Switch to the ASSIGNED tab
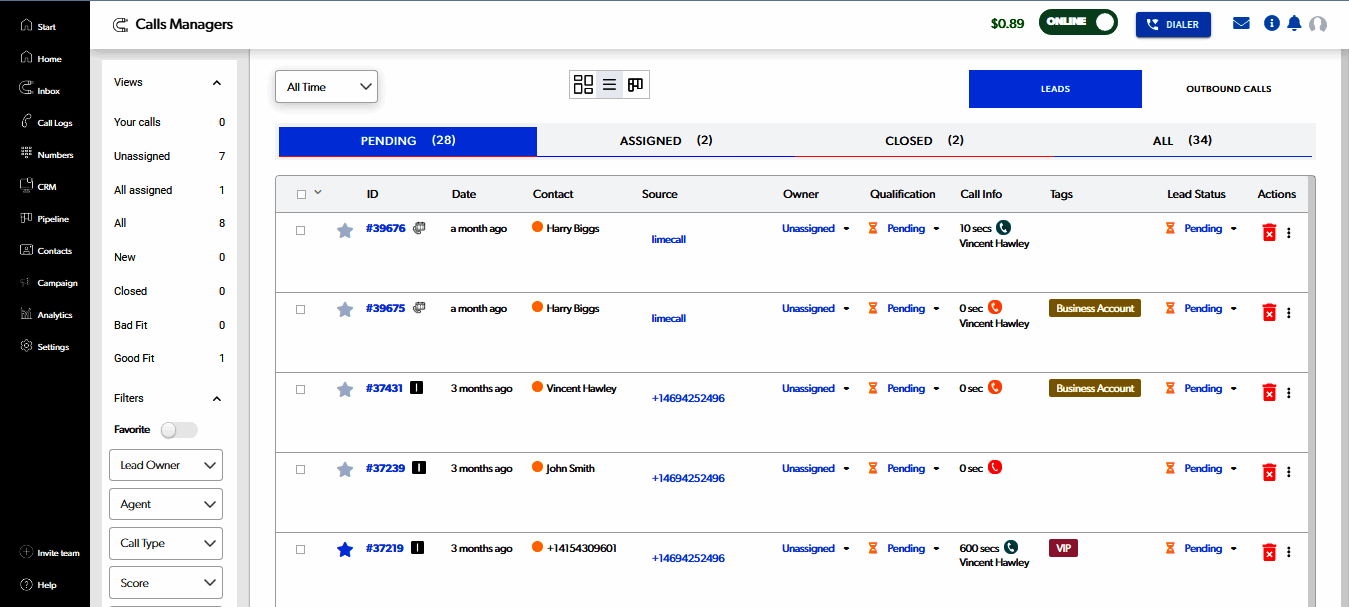 [x=665, y=141]
